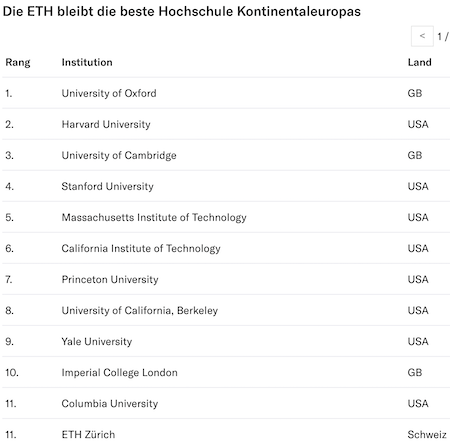Select the ETH Zürich row
450x445 pixels.
pos(226,434)
